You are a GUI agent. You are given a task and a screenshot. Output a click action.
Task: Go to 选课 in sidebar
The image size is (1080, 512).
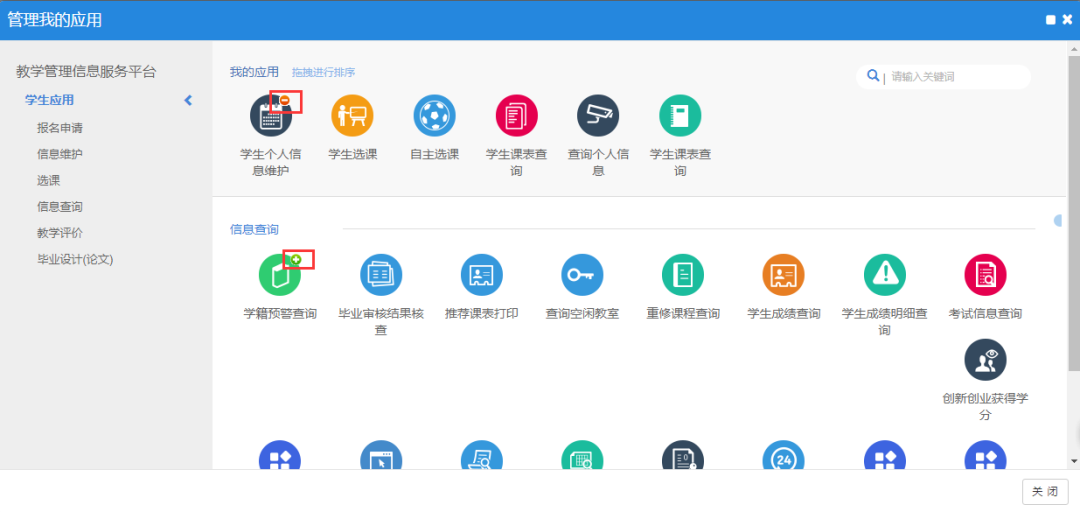click(x=48, y=181)
